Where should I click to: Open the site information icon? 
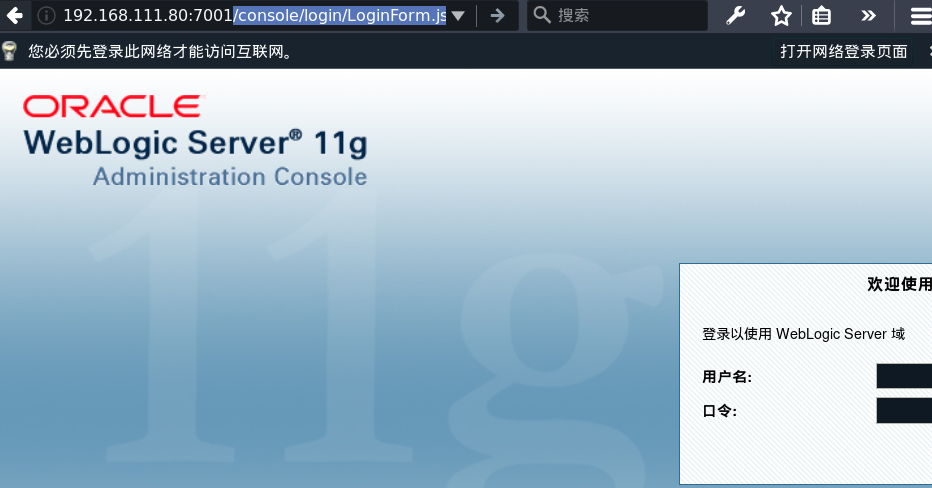coord(46,15)
